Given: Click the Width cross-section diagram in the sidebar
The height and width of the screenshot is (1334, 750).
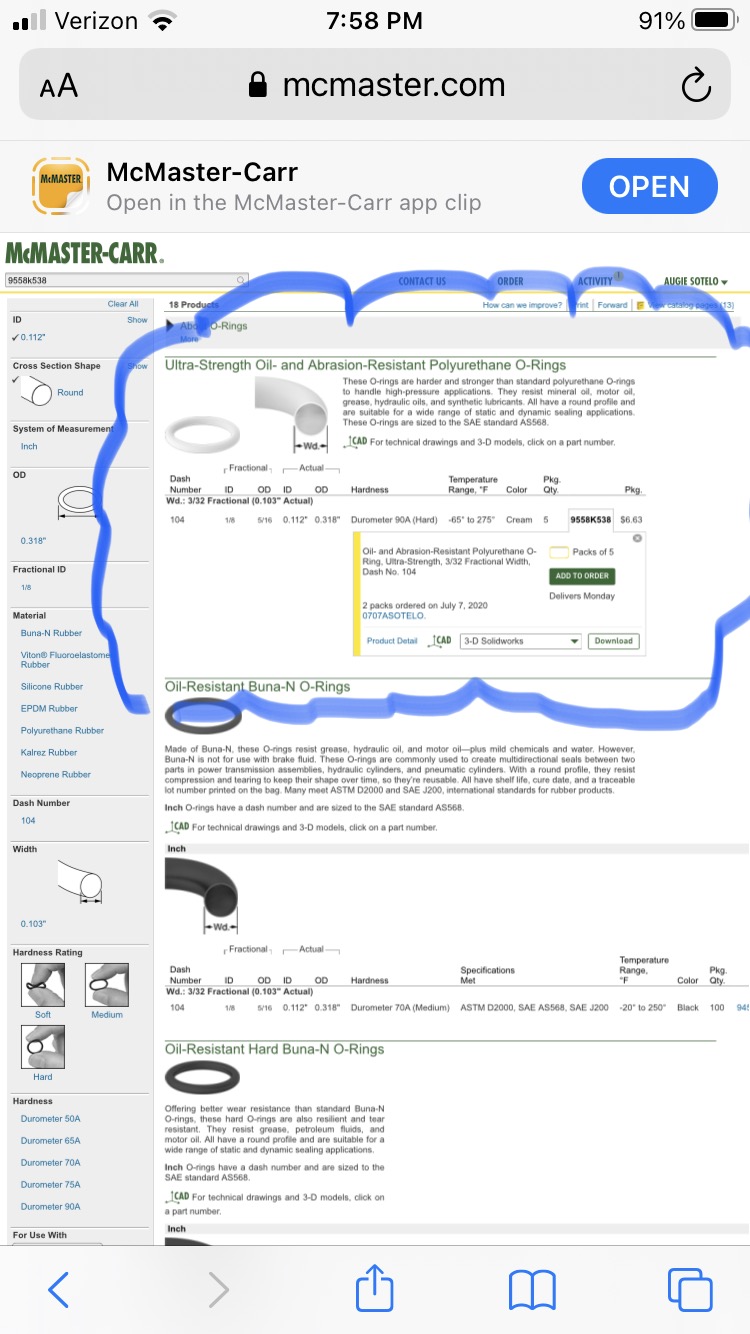Looking at the screenshot, I should [x=80, y=882].
